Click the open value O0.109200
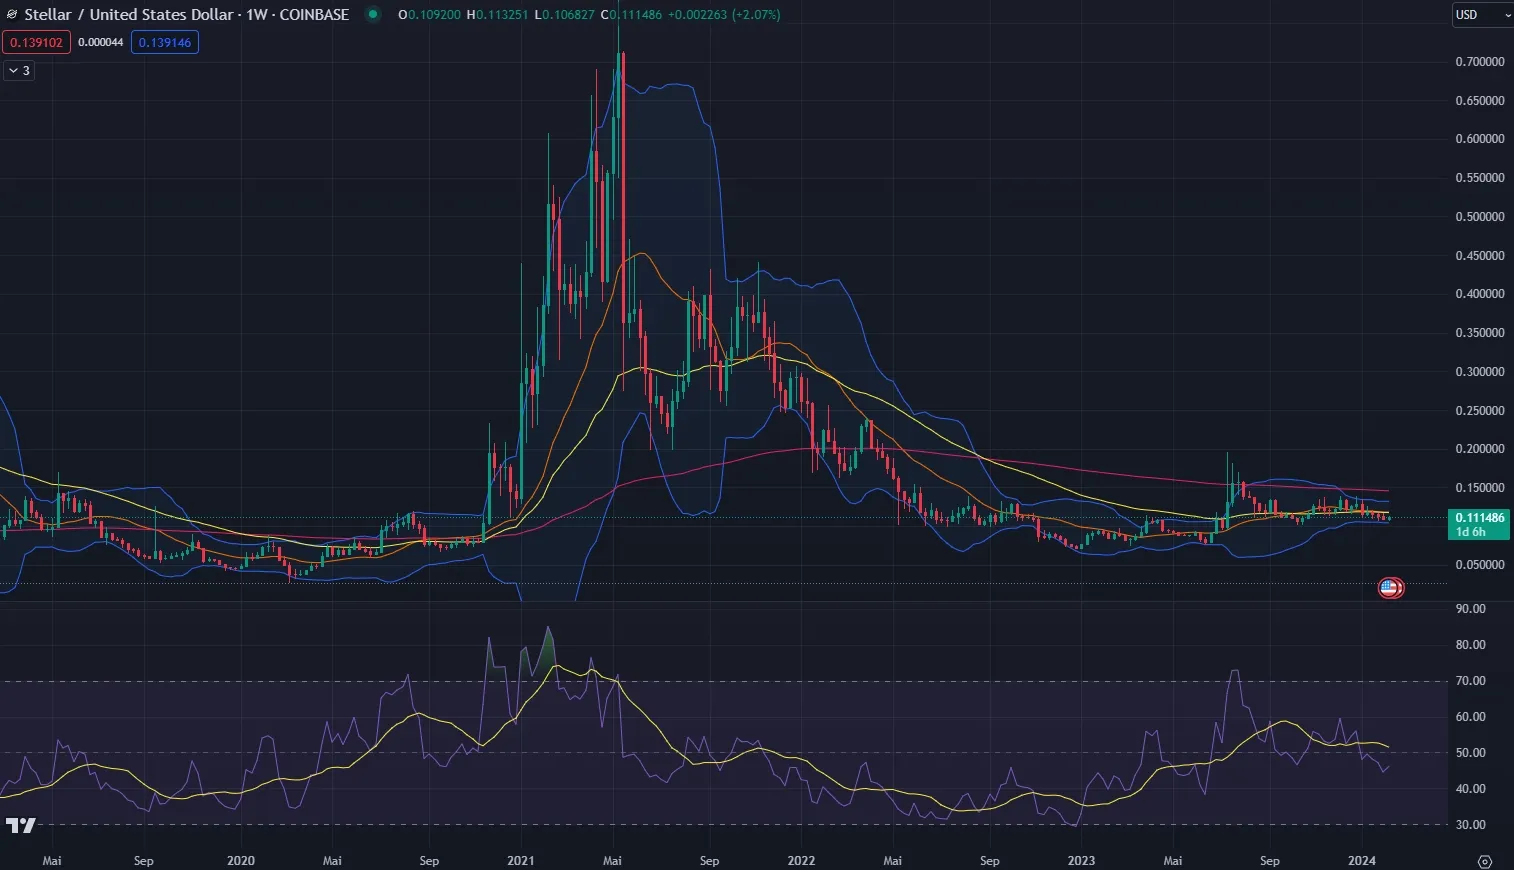The image size is (1514, 870). click(x=429, y=15)
